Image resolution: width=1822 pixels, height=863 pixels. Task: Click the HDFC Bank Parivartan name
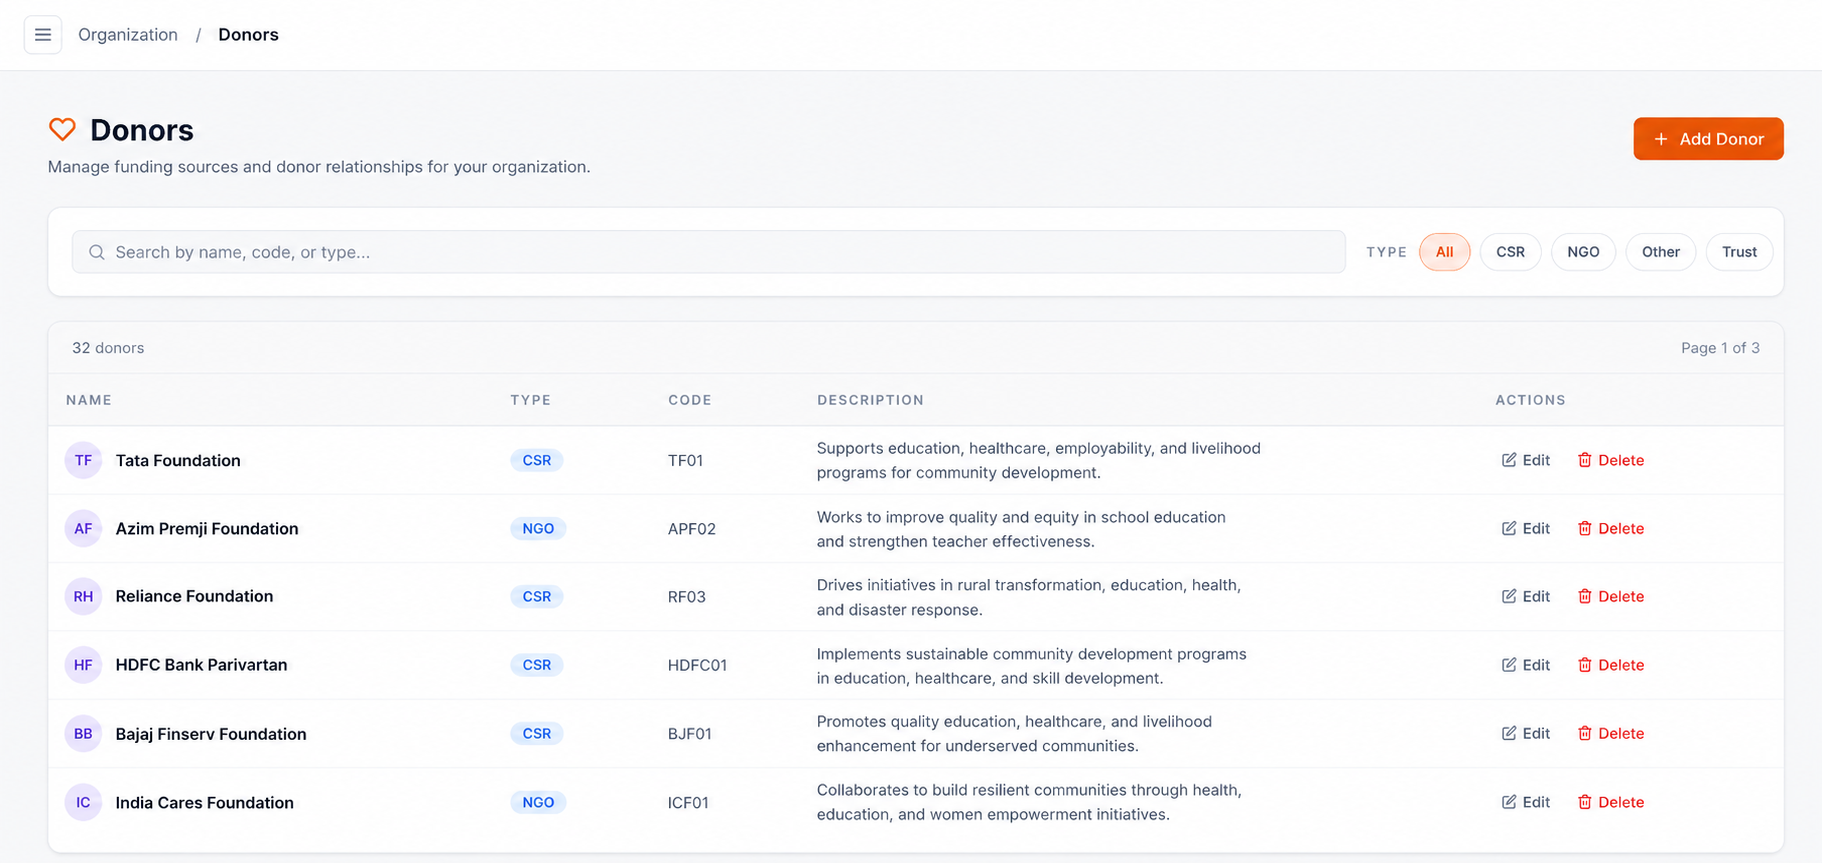tap(201, 665)
